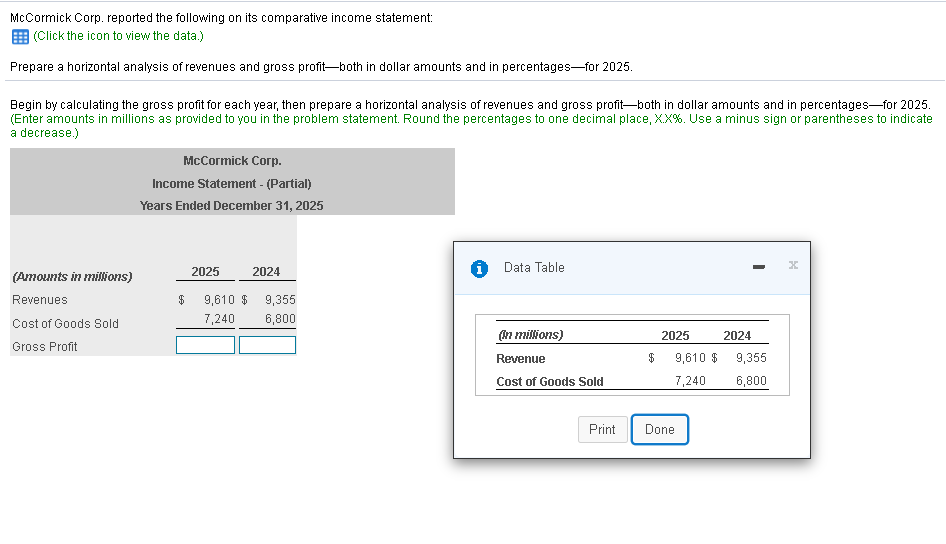Click the 'Revenue' label in Data Table
Image resolution: width=946 pixels, height=544 pixels.
pyautogui.click(x=521, y=359)
